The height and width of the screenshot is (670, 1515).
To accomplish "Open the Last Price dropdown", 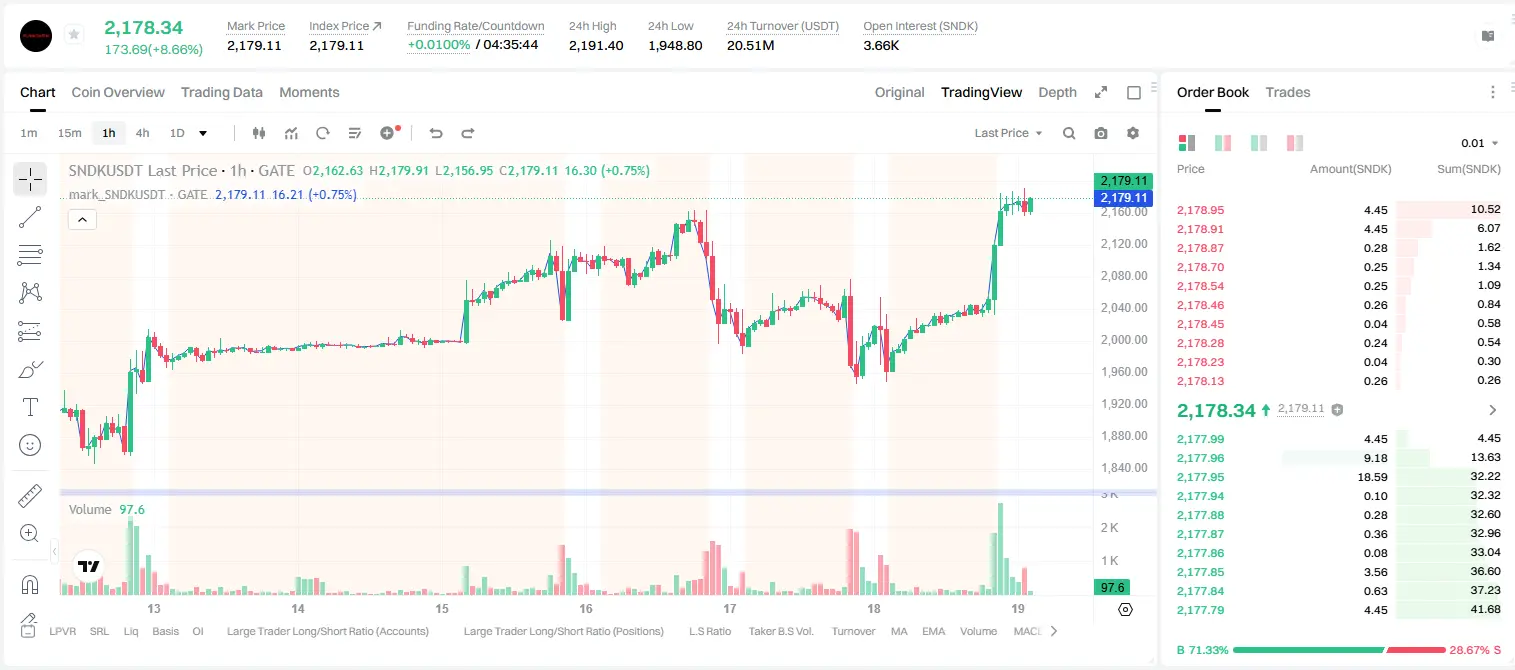I will click(x=1008, y=133).
